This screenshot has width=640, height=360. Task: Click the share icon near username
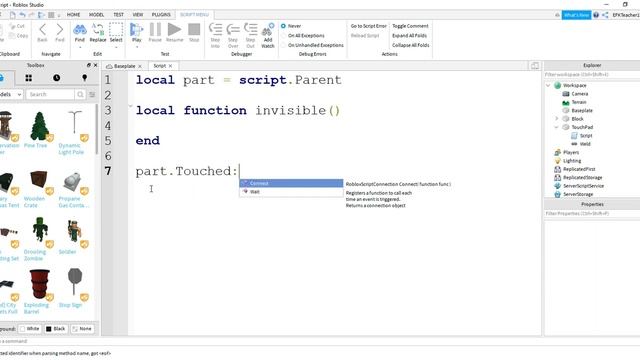click(605, 15)
